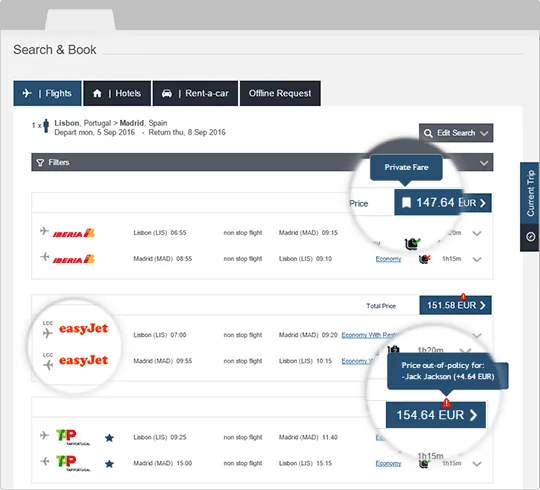The width and height of the screenshot is (540, 490).
Task: Choose the 151.58 EUR easyJet fare
Action: [455, 305]
